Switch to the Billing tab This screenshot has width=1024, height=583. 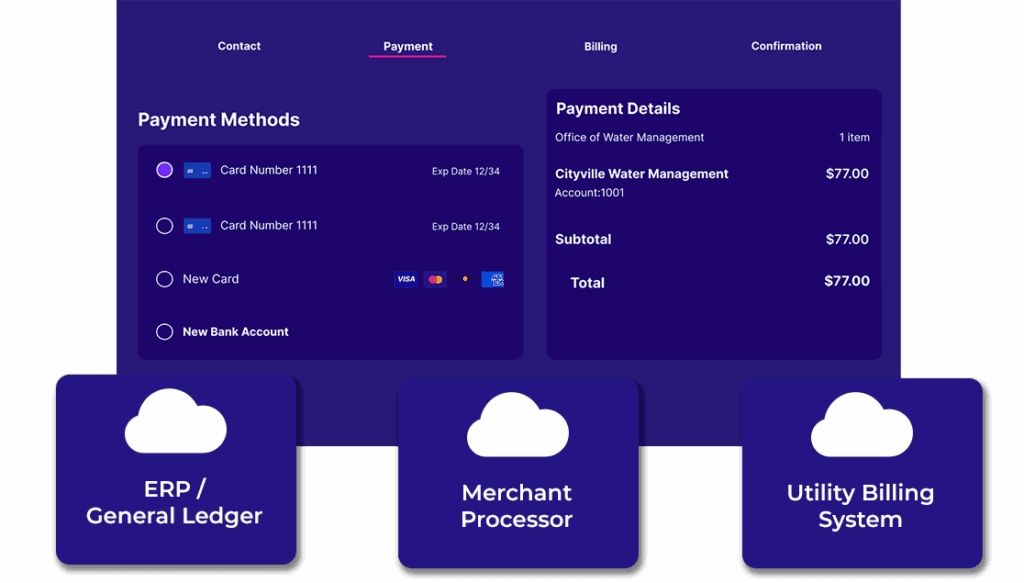pyautogui.click(x=600, y=47)
